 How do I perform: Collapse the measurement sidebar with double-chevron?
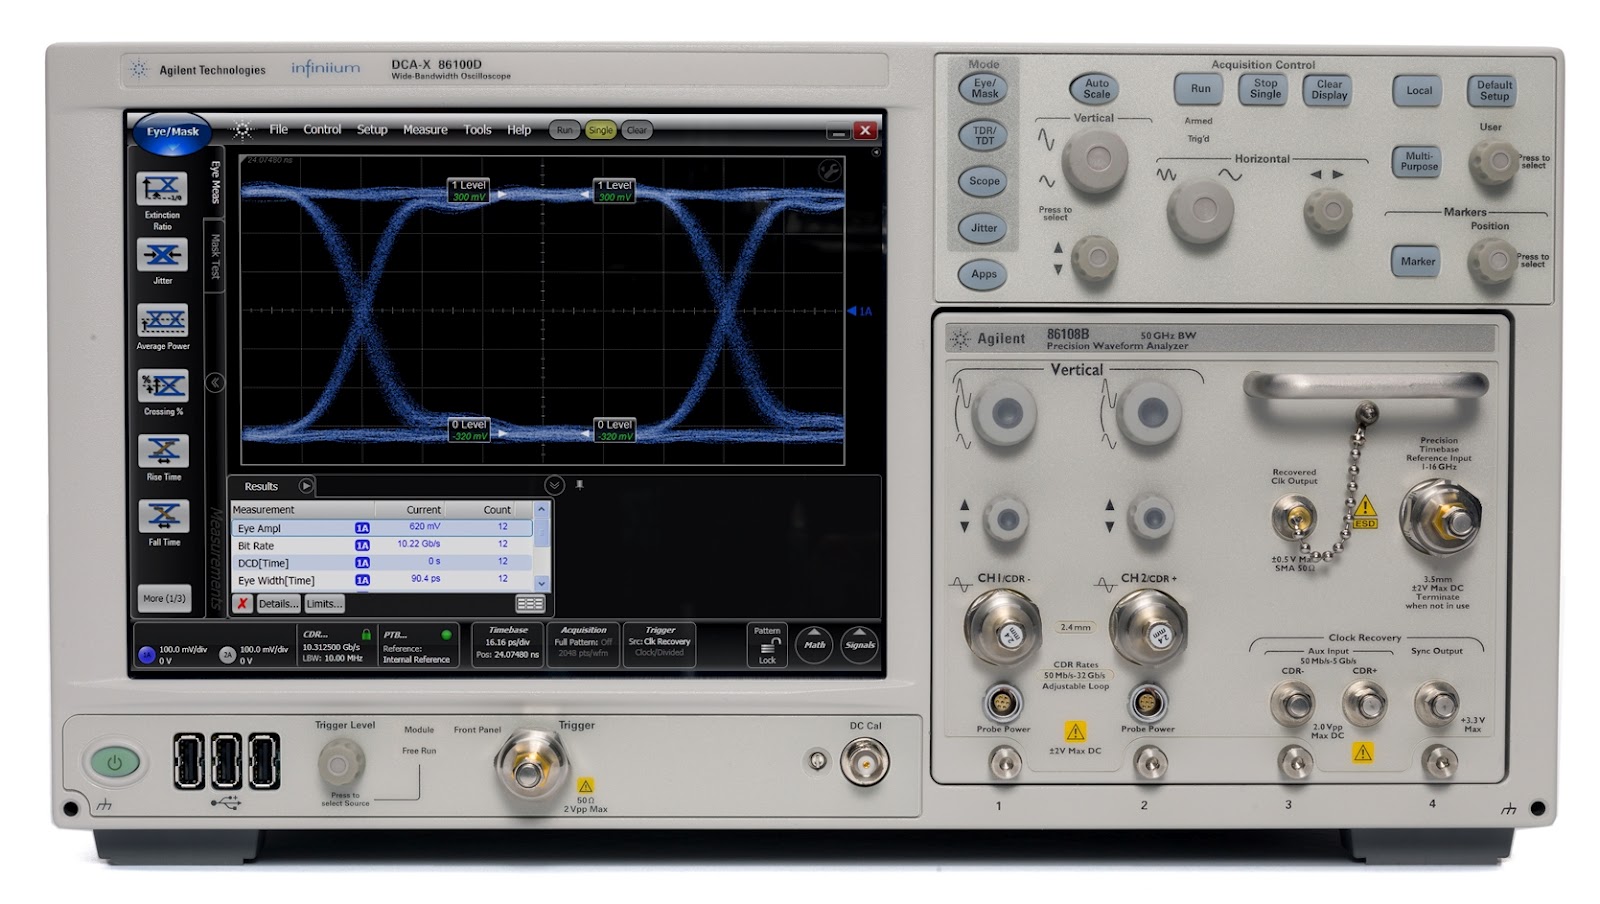point(214,382)
